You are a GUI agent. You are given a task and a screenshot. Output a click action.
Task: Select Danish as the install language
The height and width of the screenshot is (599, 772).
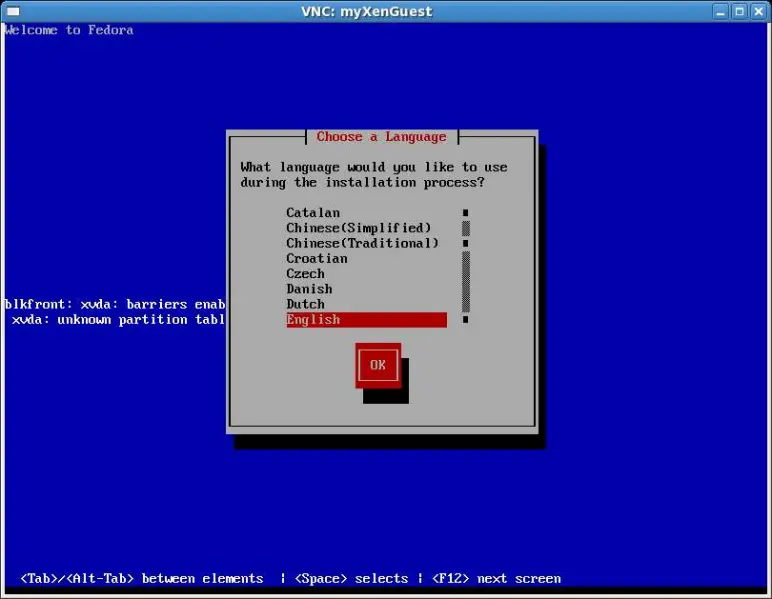tap(309, 289)
